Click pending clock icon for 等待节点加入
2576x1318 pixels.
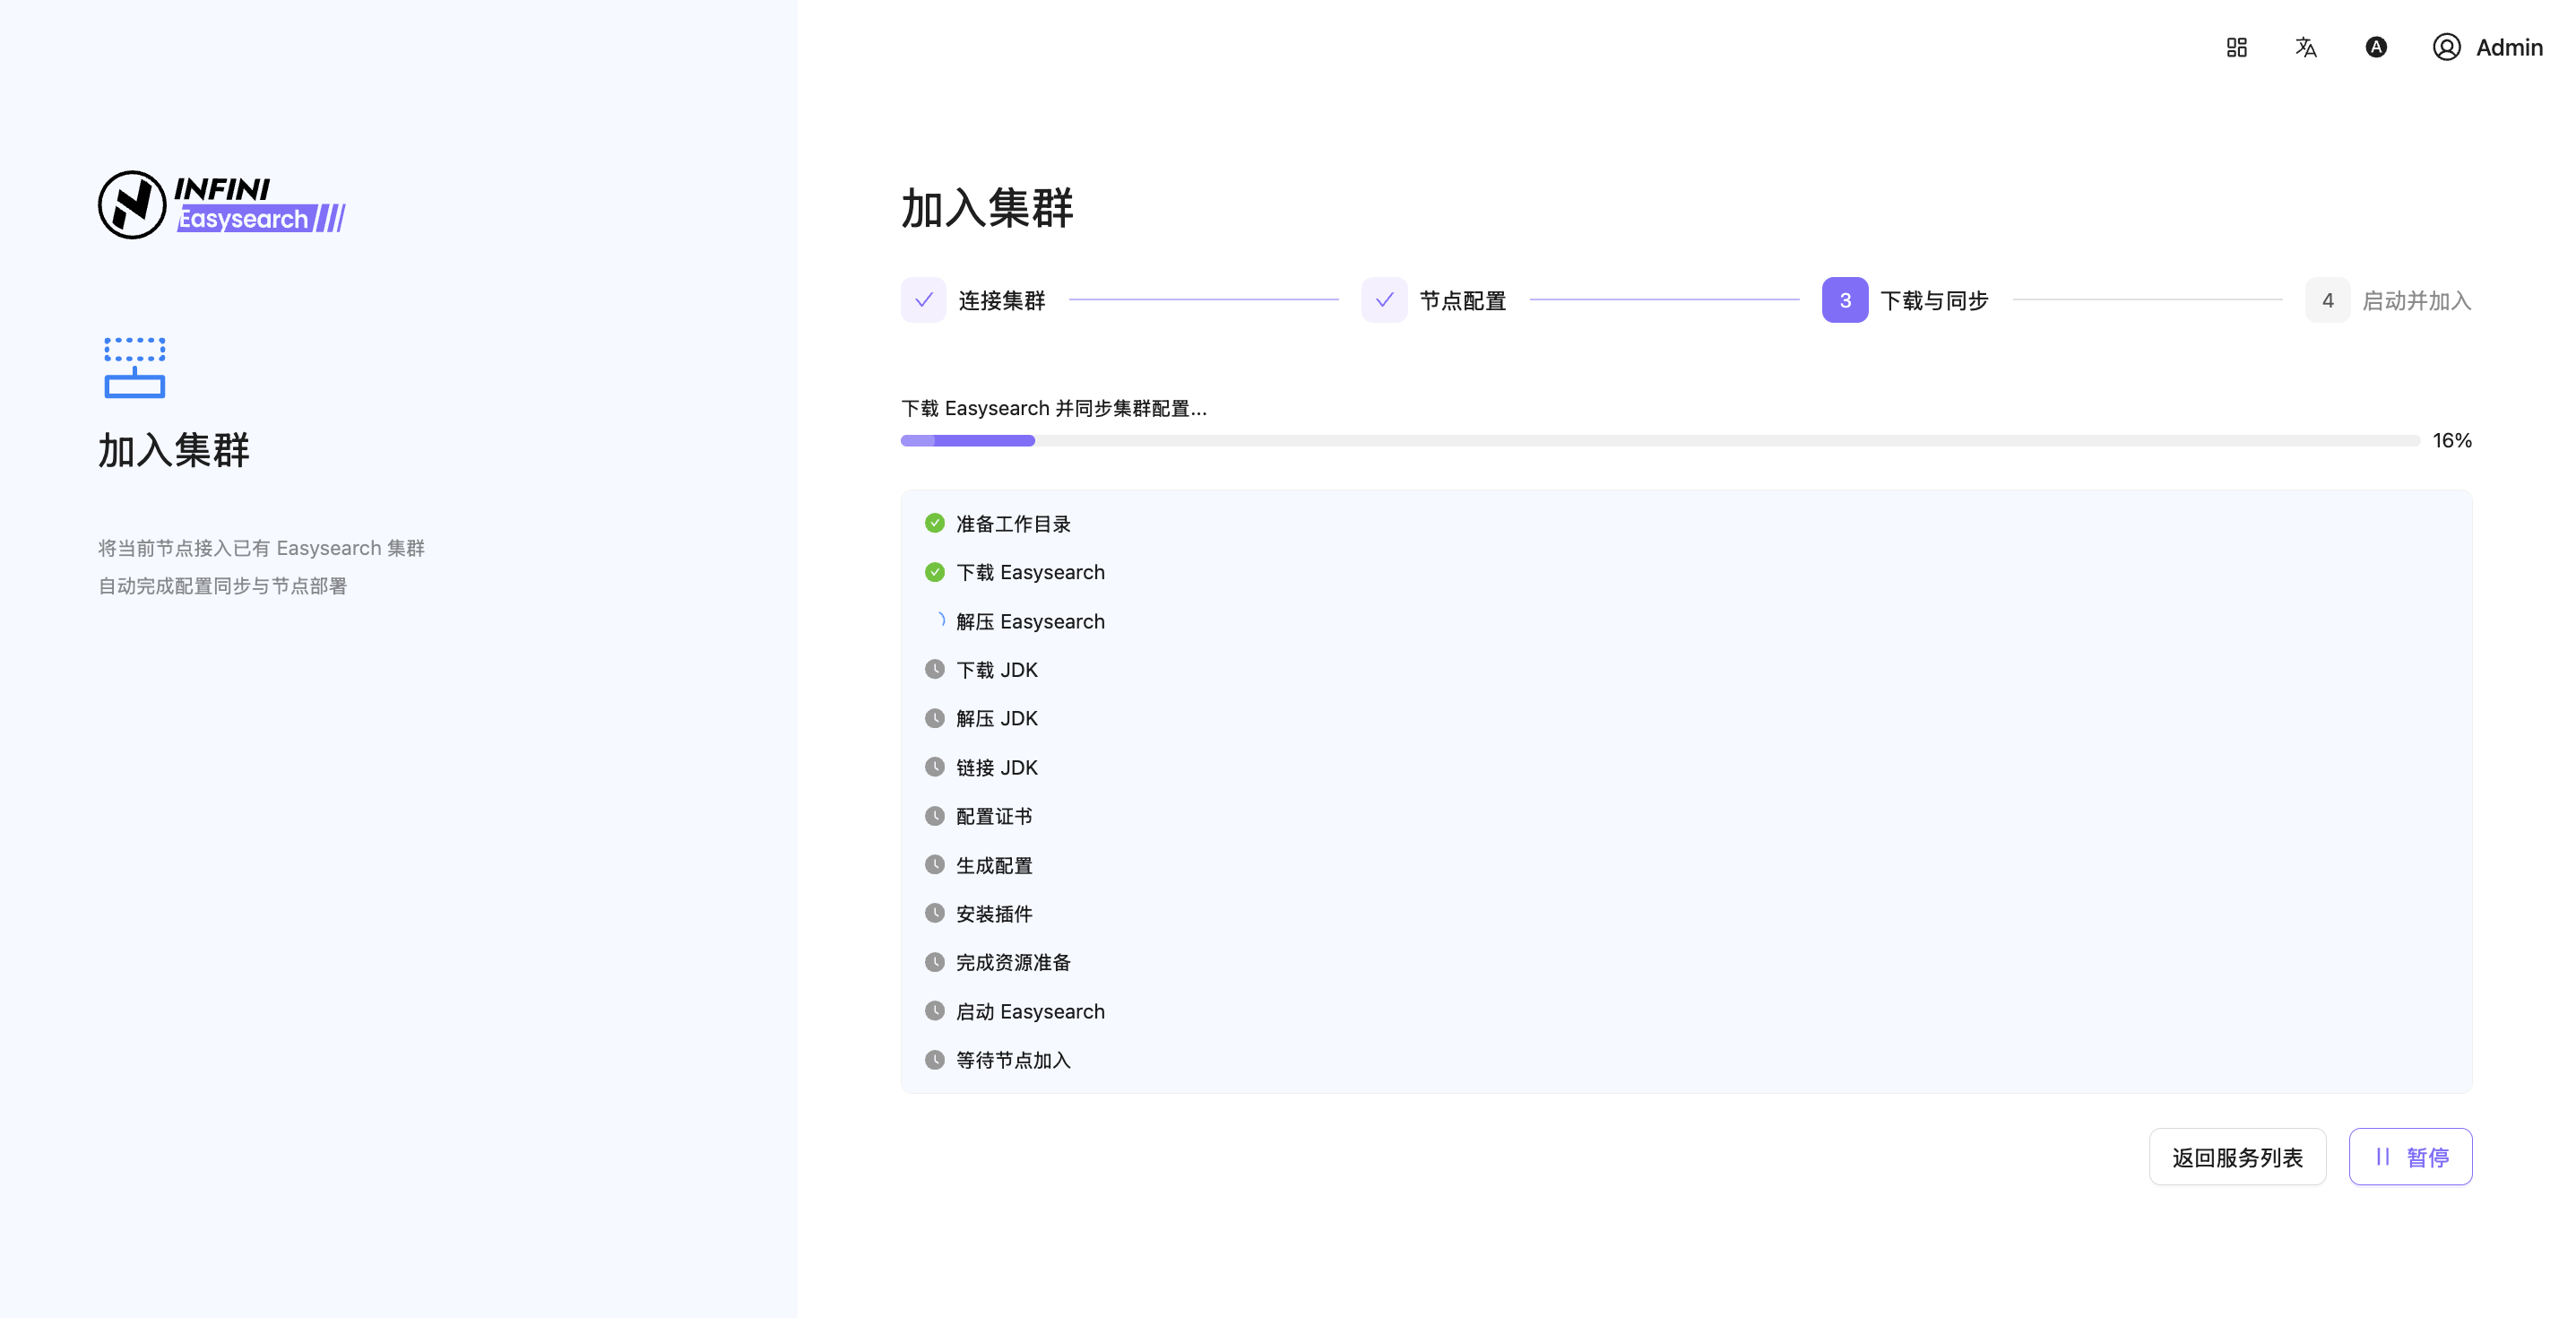click(x=934, y=1060)
